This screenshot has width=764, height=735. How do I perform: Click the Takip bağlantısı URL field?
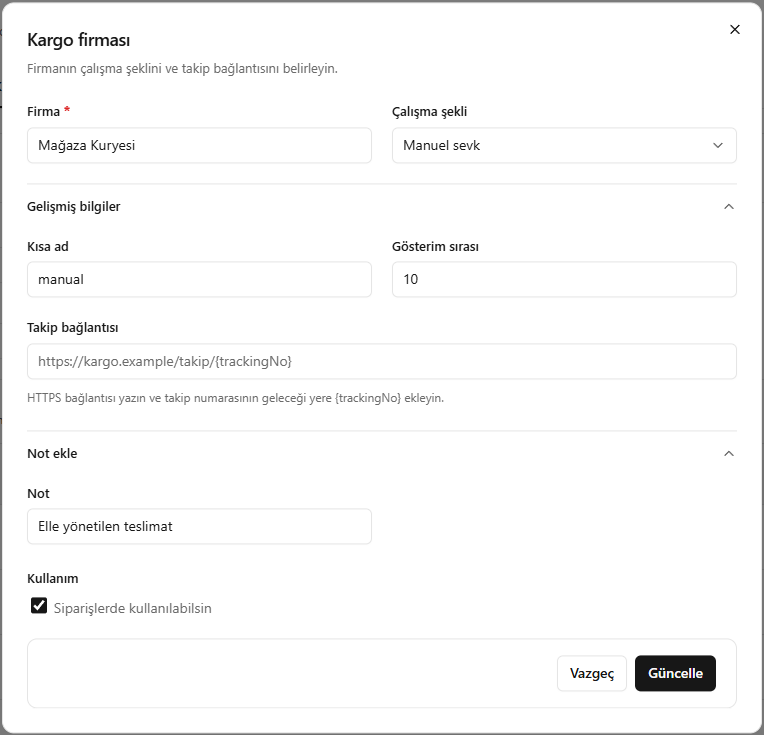click(x=382, y=361)
